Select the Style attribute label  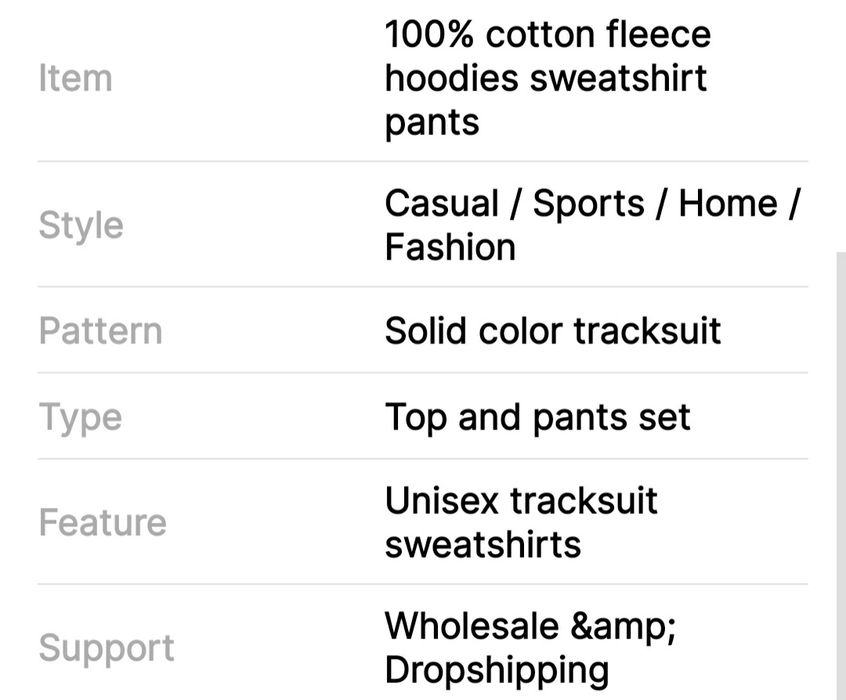(x=81, y=225)
